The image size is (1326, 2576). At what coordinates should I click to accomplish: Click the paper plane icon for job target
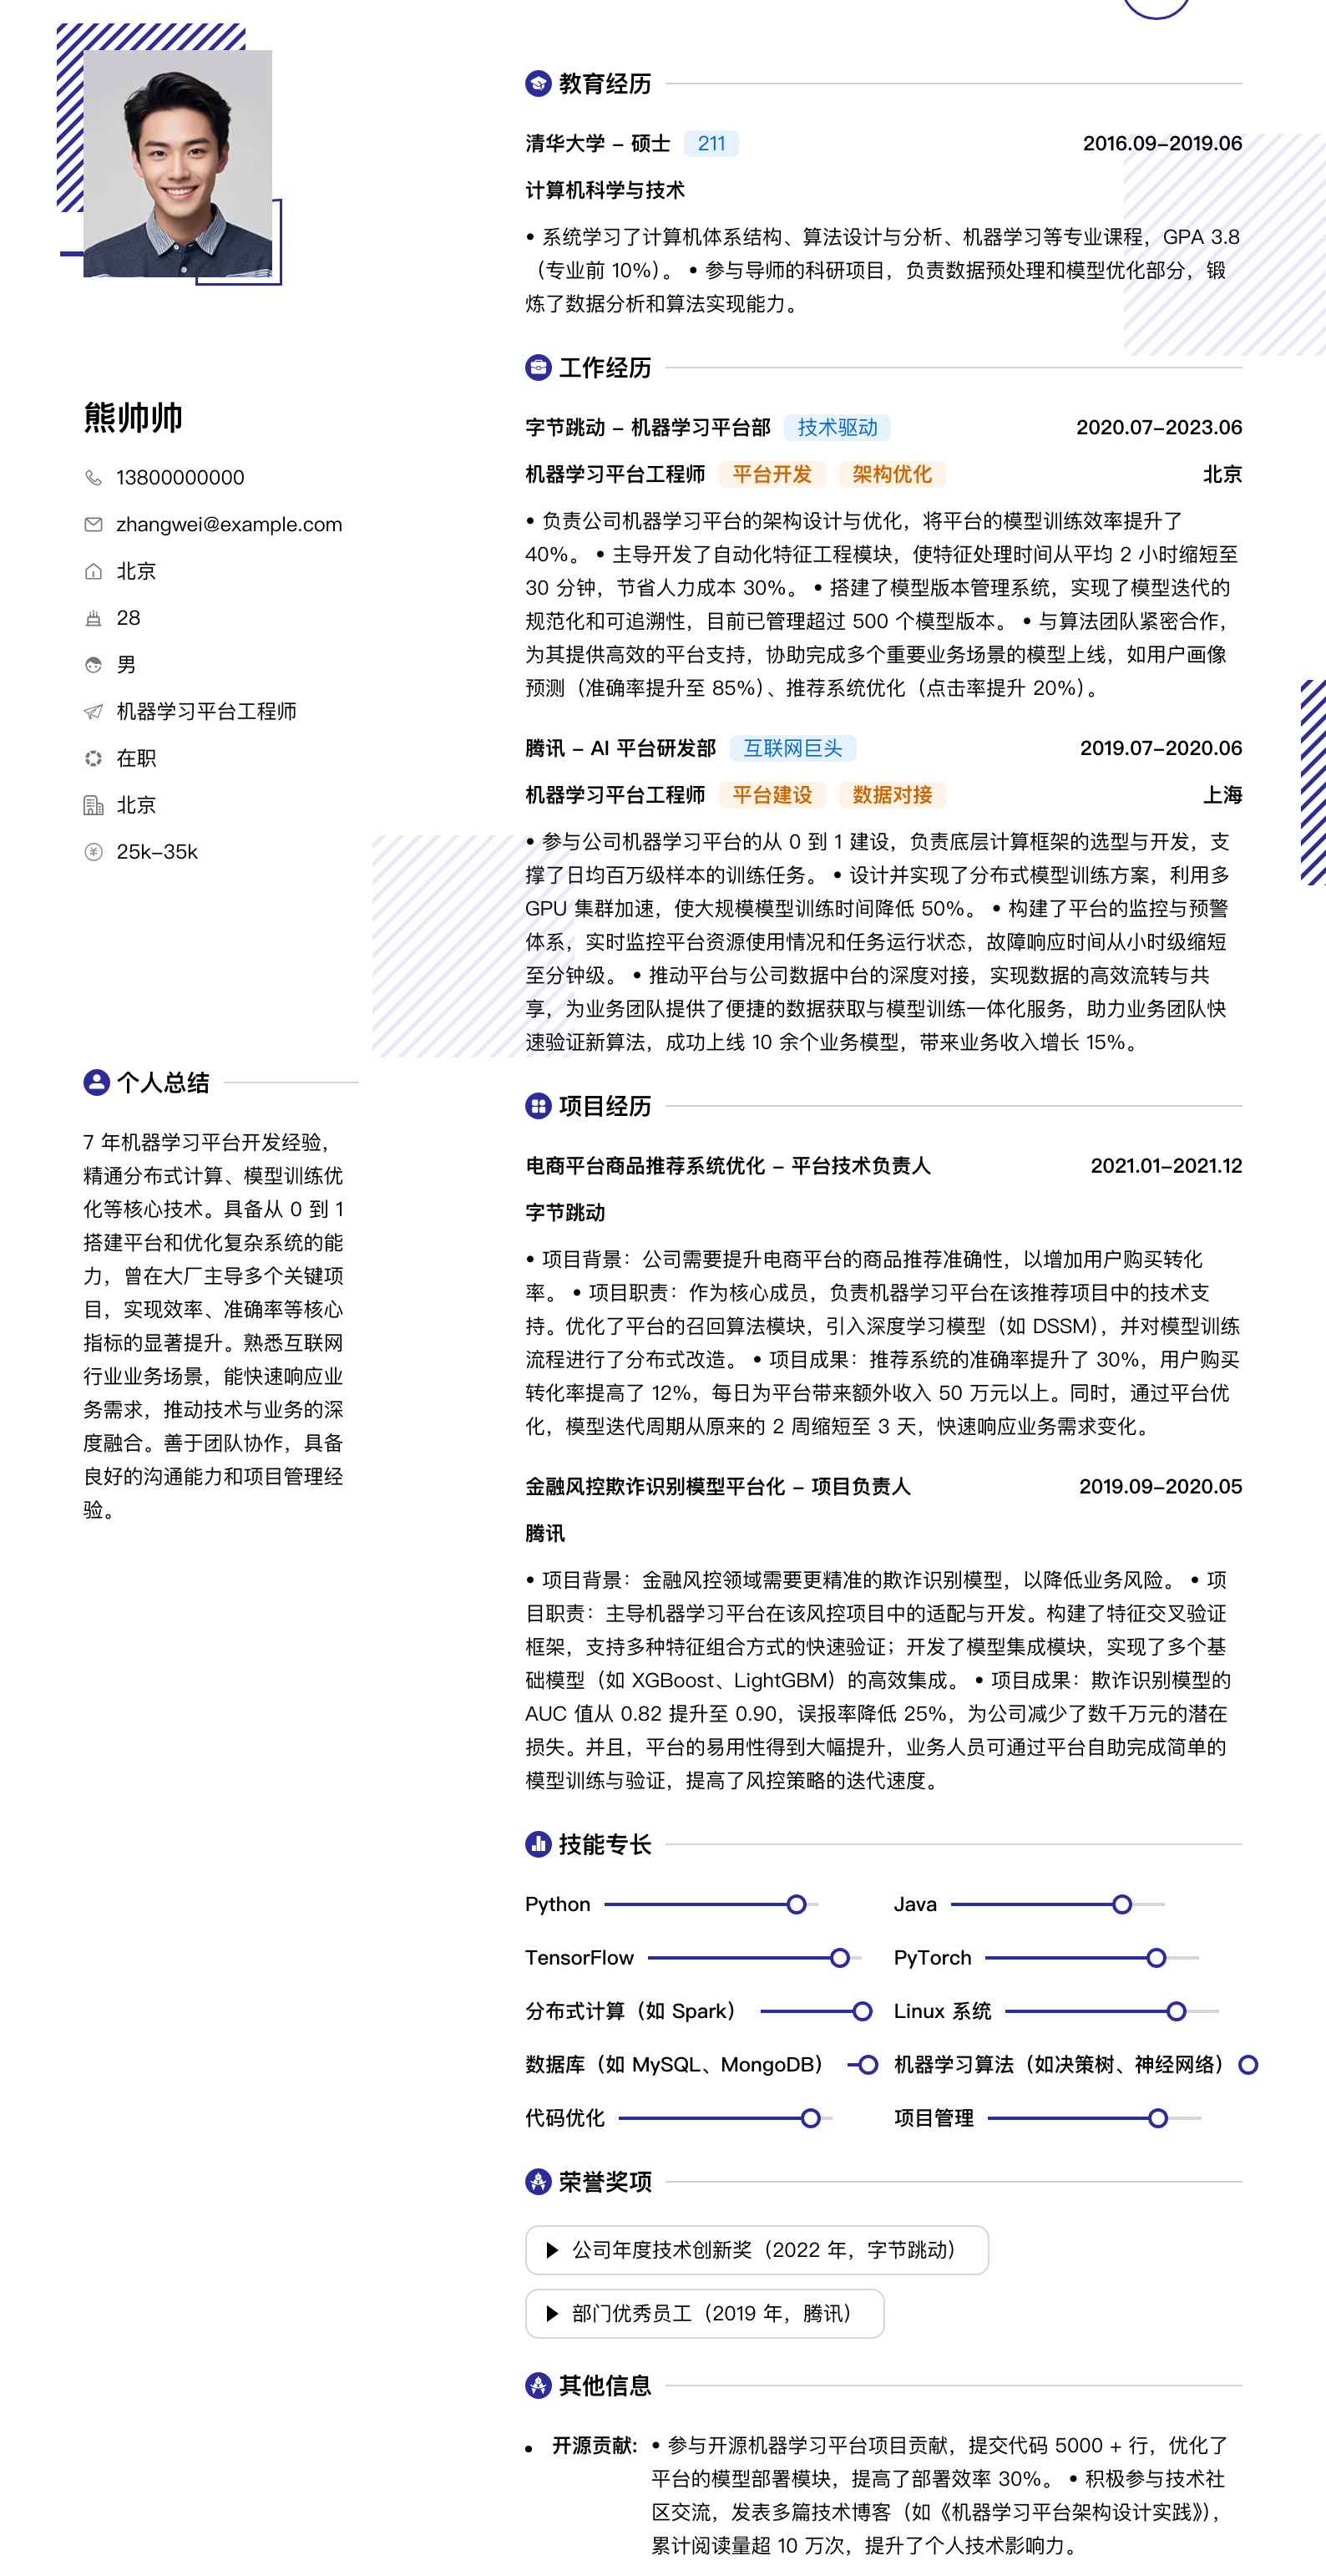93,712
